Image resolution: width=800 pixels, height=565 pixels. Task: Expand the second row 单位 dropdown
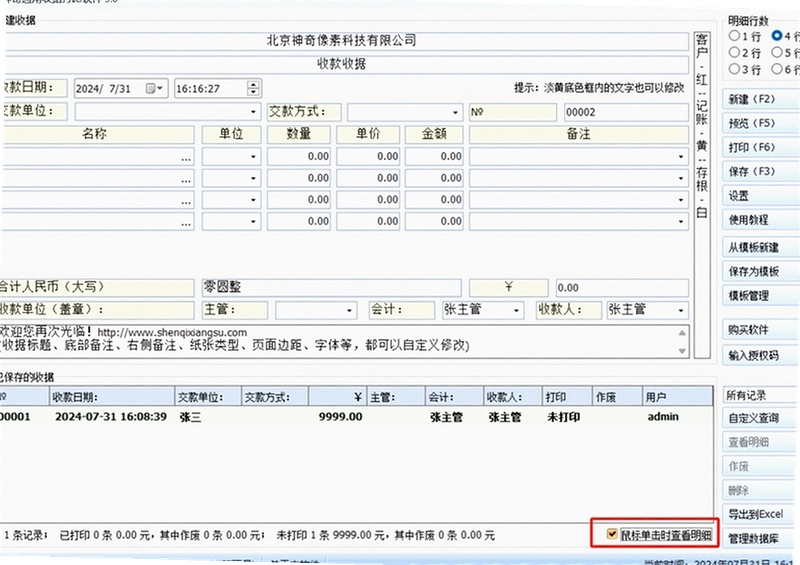point(253,178)
